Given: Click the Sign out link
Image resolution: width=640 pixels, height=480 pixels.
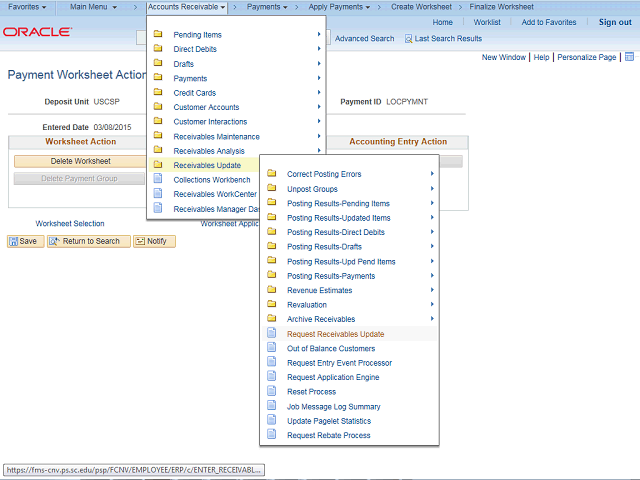Looking at the screenshot, I should point(614,22).
